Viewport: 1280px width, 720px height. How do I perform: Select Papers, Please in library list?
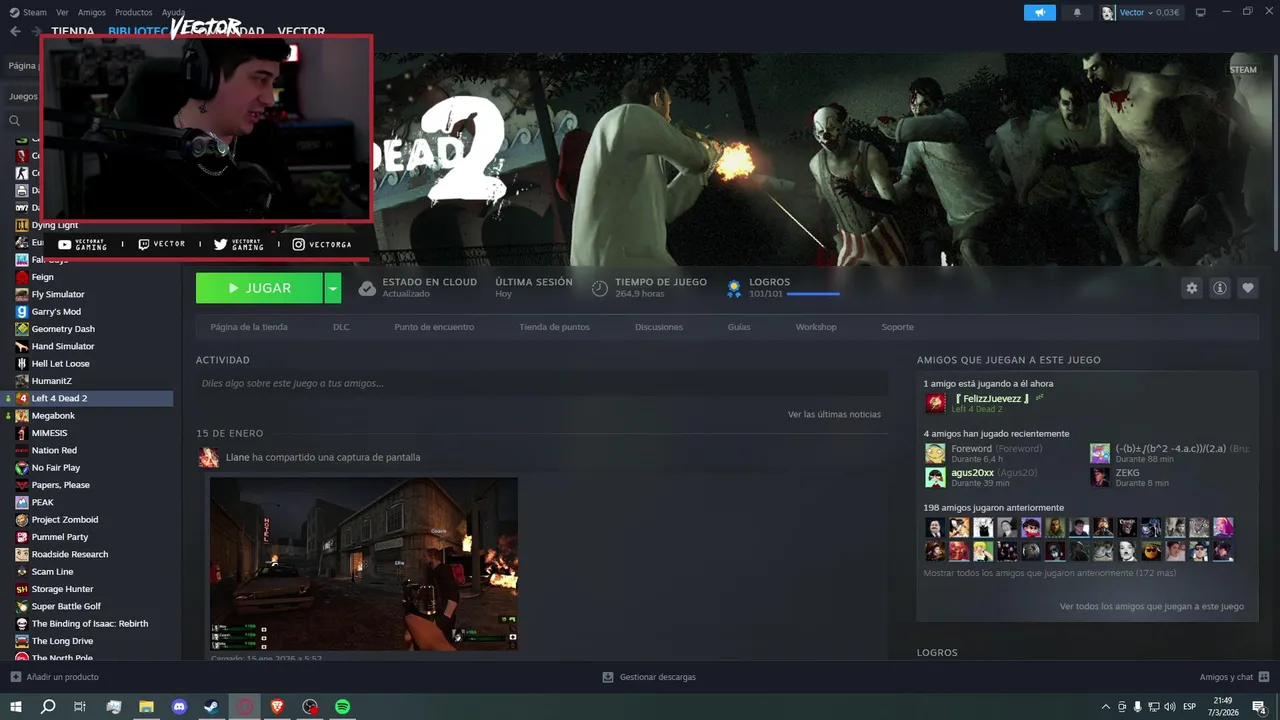(x=88, y=485)
